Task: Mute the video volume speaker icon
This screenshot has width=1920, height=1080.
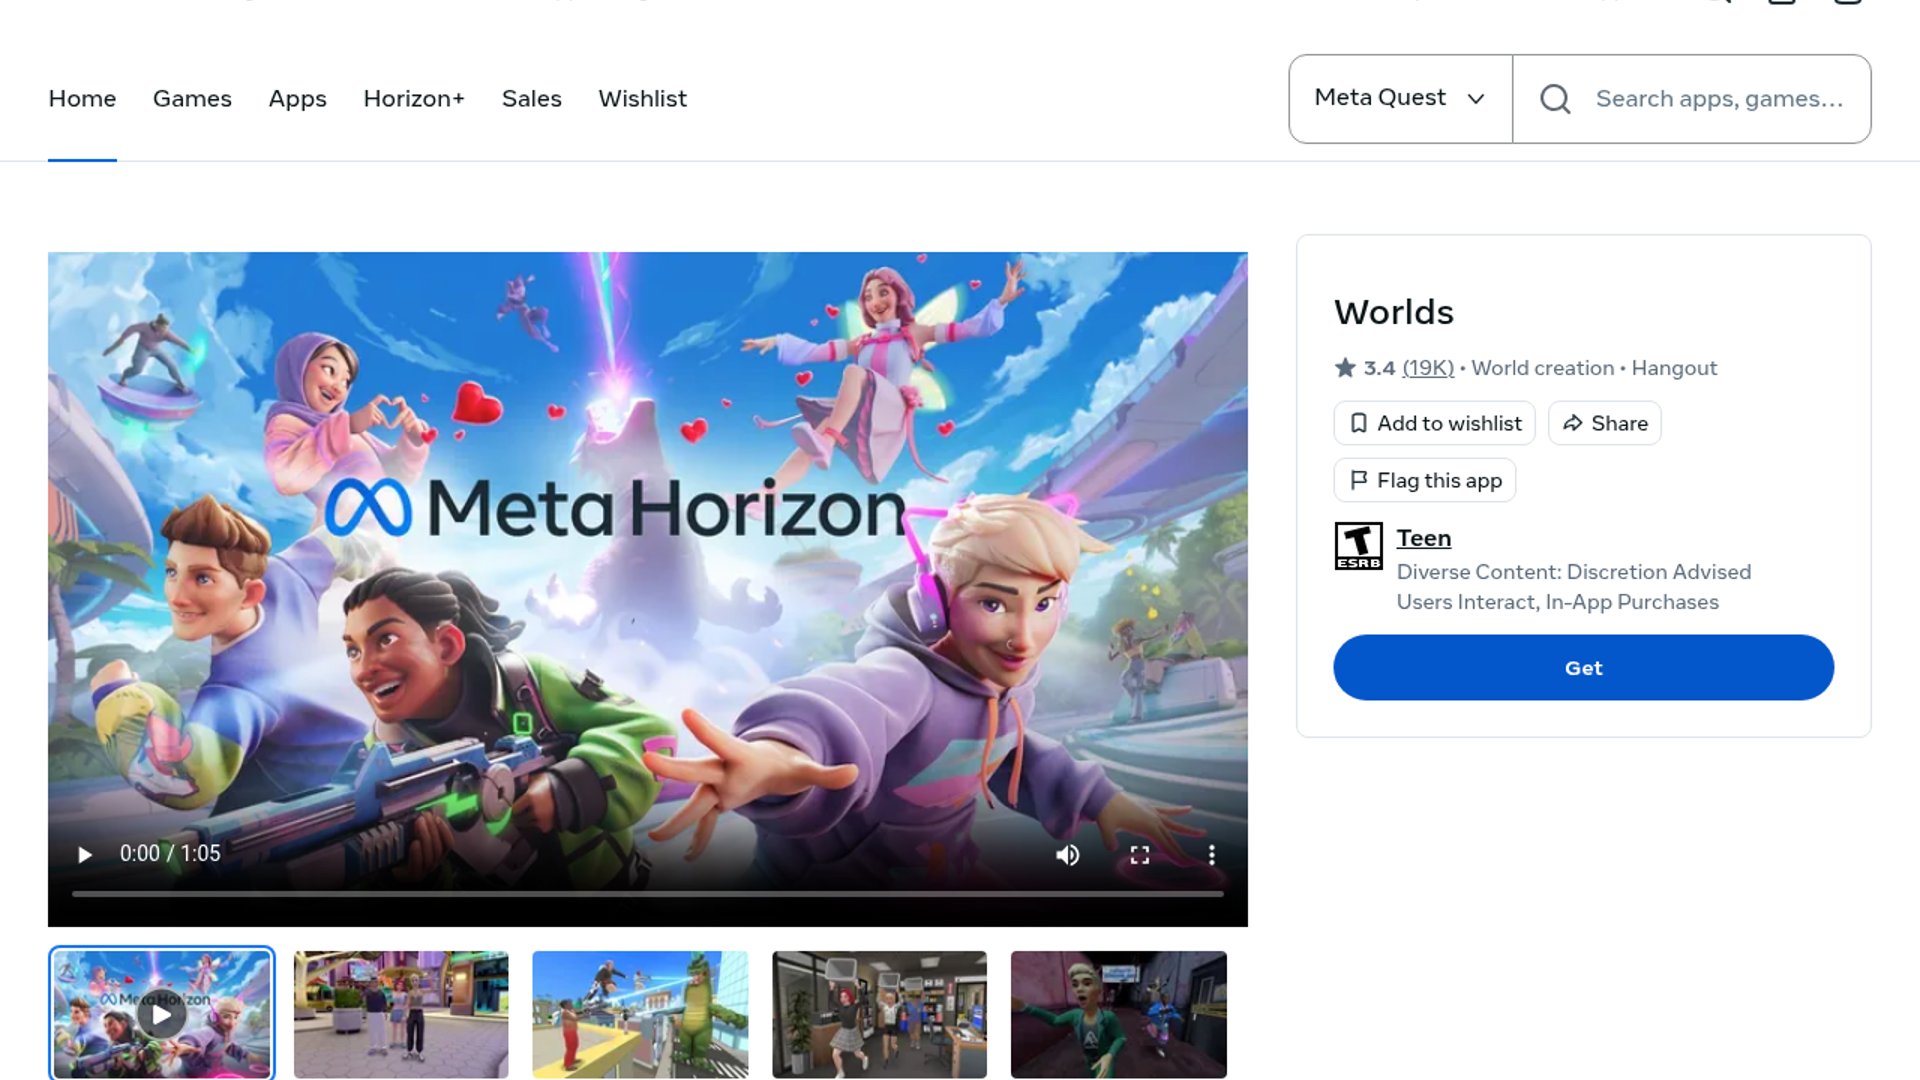Action: pyautogui.click(x=1067, y=855)
